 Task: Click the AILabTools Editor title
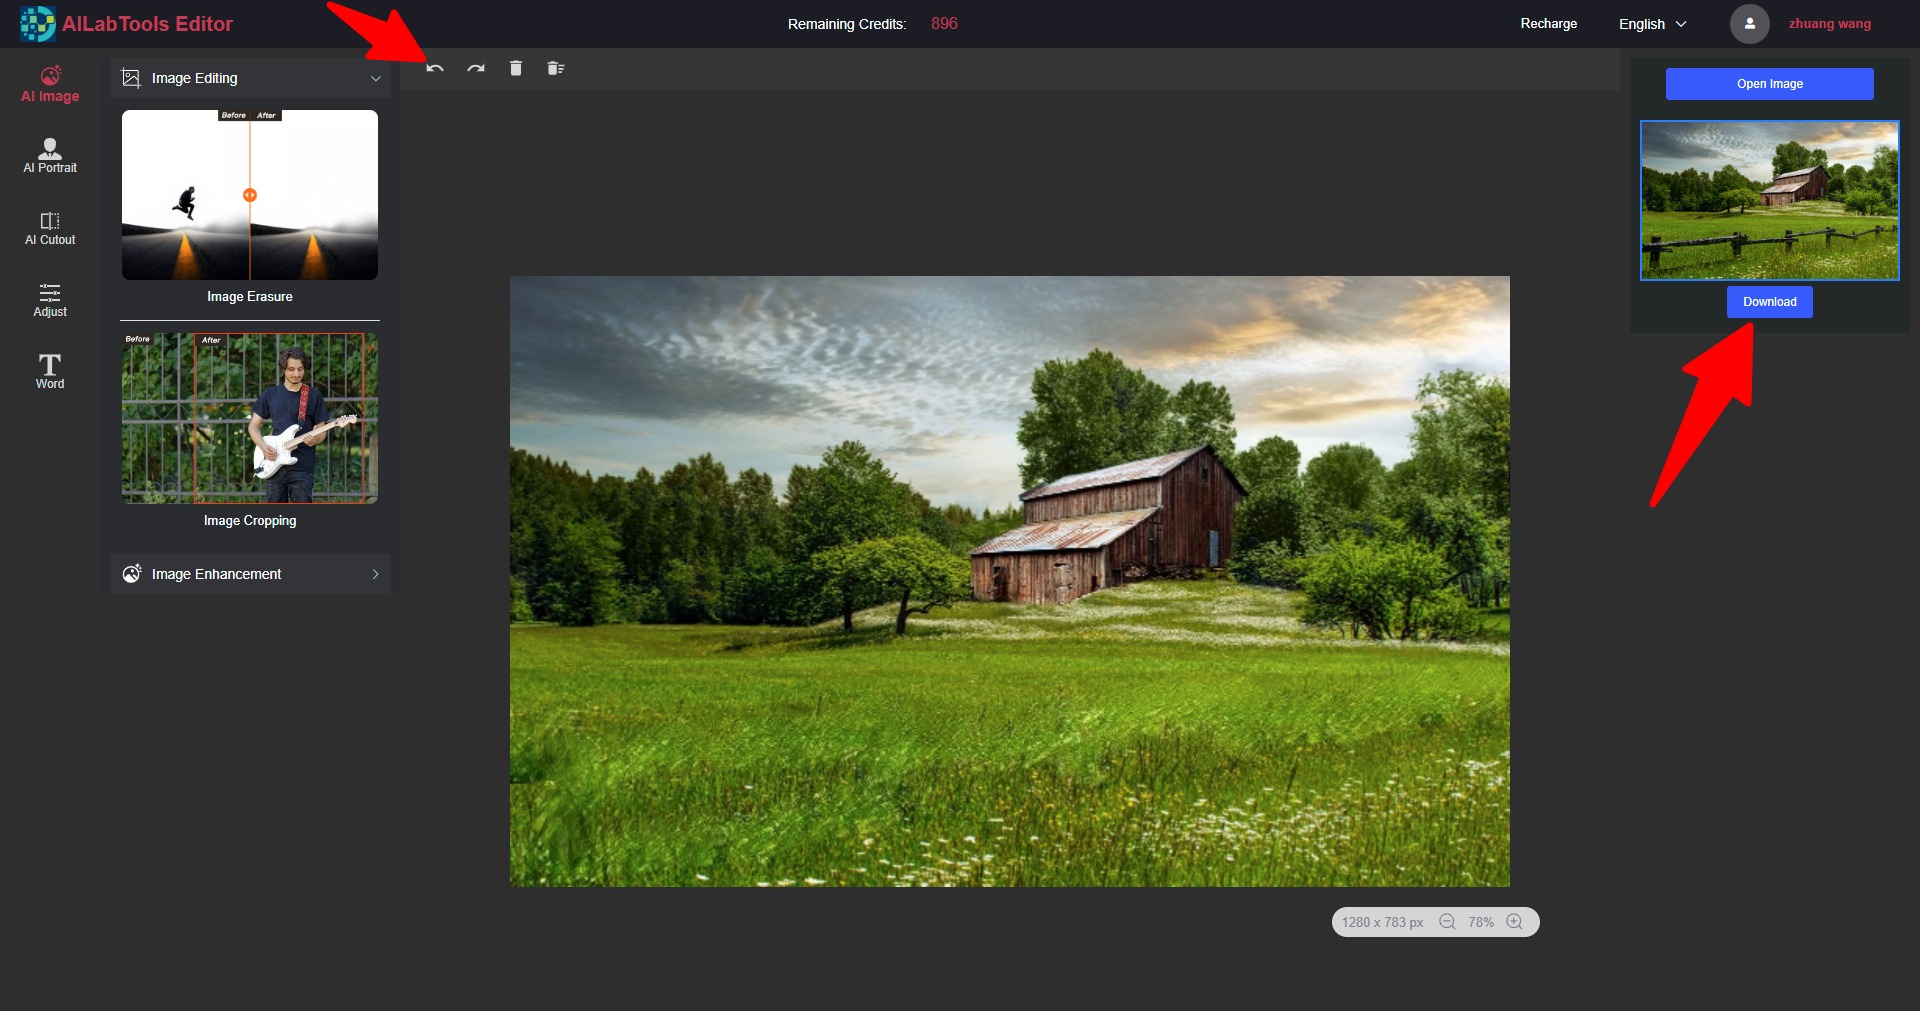(x=147, y=24)
